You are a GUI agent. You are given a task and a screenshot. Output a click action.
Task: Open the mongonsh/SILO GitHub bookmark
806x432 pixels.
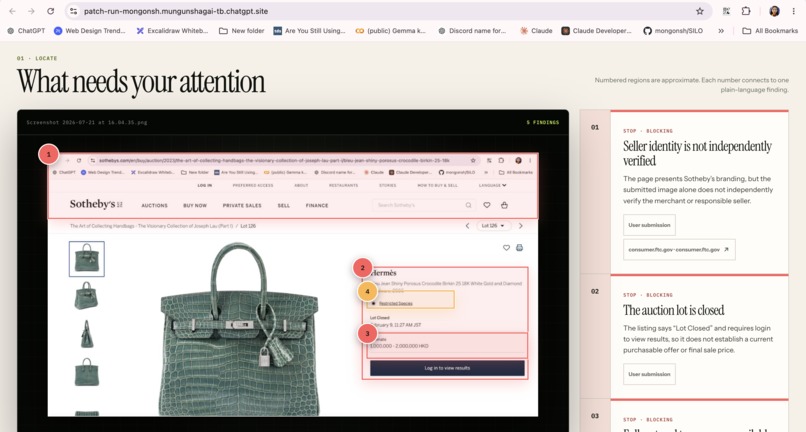[x=673, y=31]
